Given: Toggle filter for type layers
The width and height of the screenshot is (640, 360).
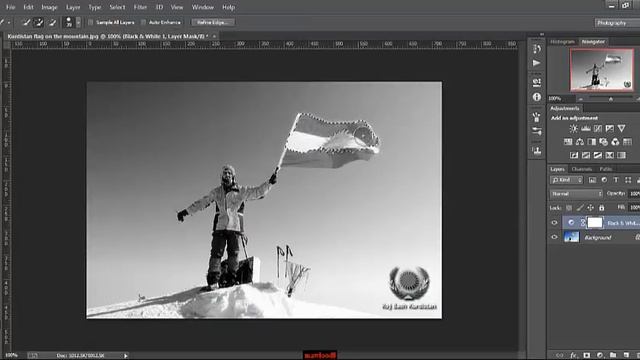Looking at the screenshot, I should (616, 180).
